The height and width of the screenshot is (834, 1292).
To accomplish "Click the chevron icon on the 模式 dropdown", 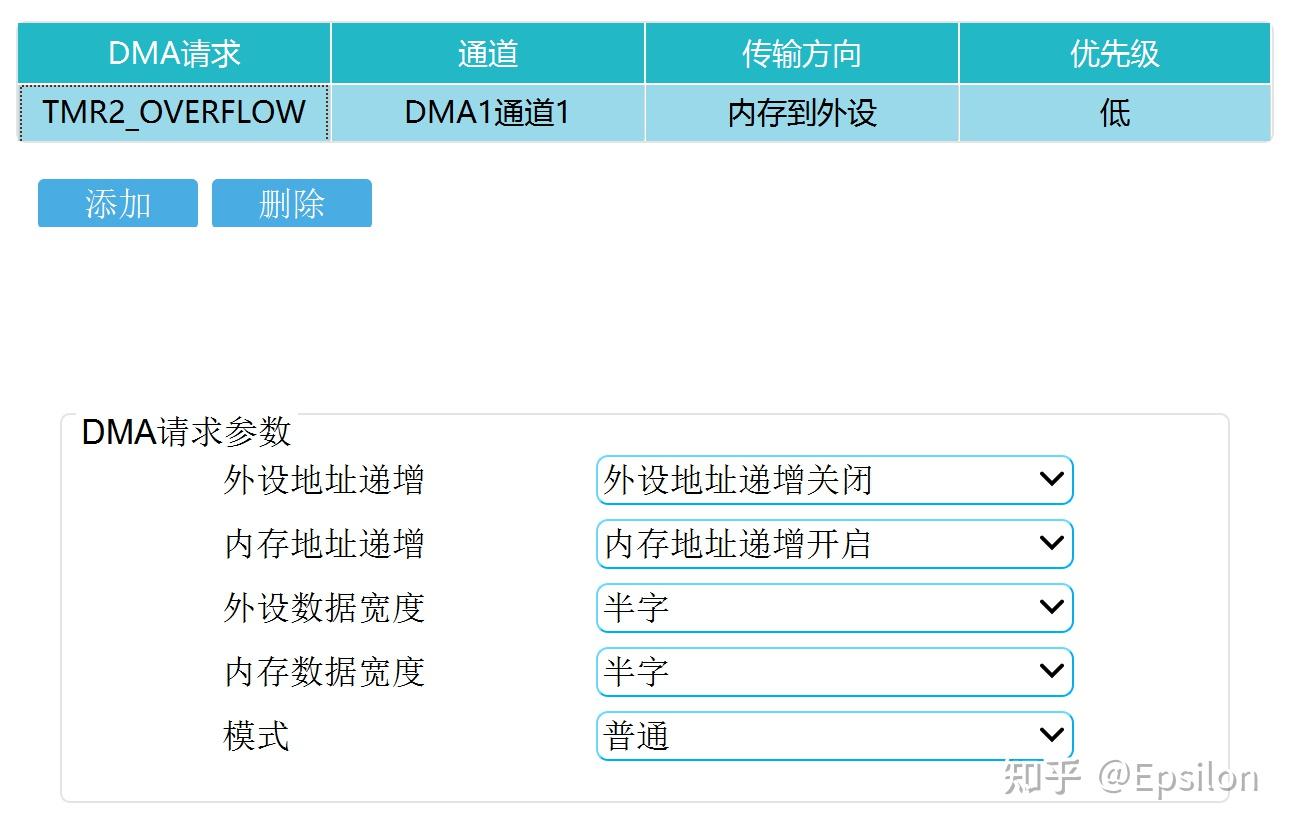I will point(1051,736).
